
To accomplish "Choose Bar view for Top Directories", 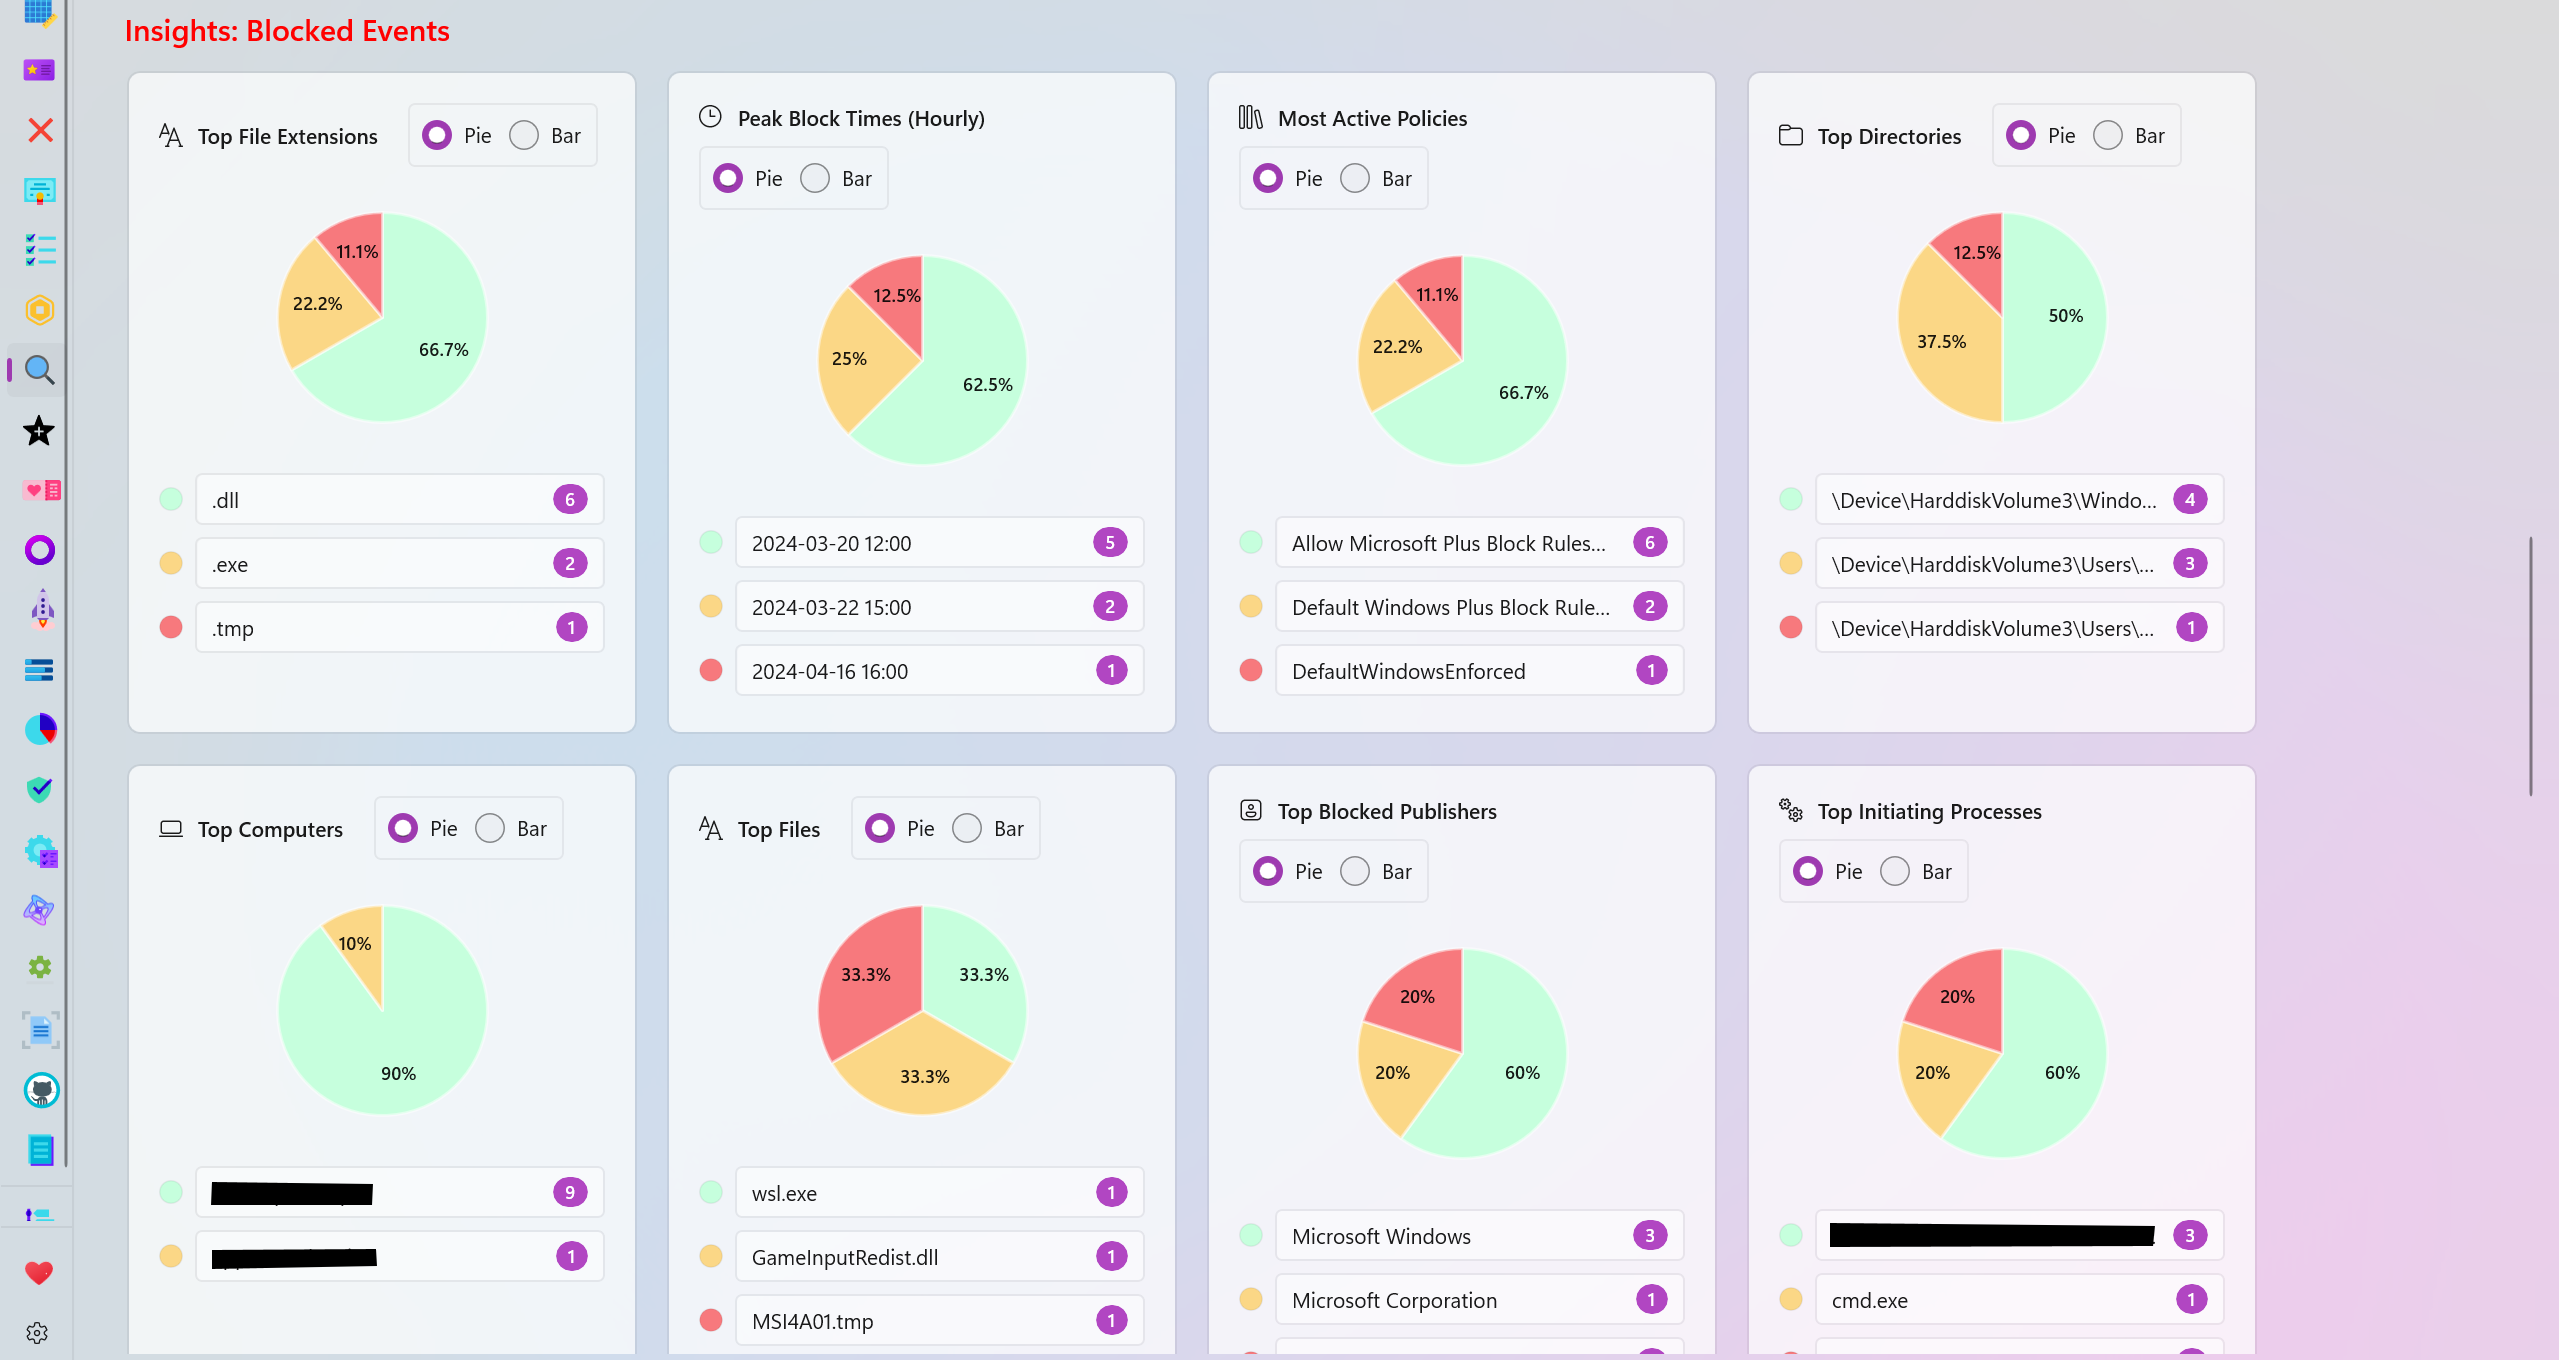I will point(2108,136).
